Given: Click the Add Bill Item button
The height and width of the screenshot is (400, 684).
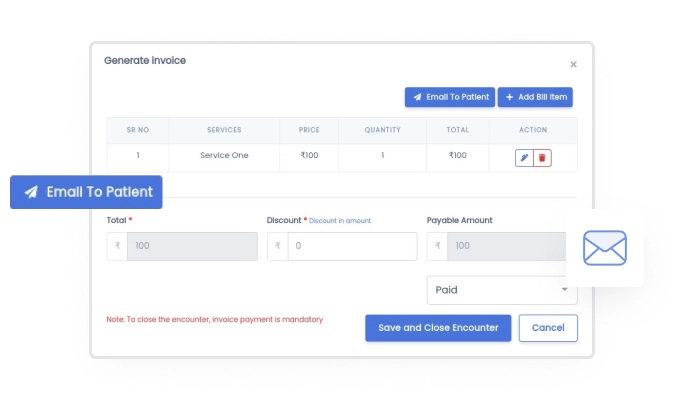Looking at the screenshot, I should [x=535, y=97].
